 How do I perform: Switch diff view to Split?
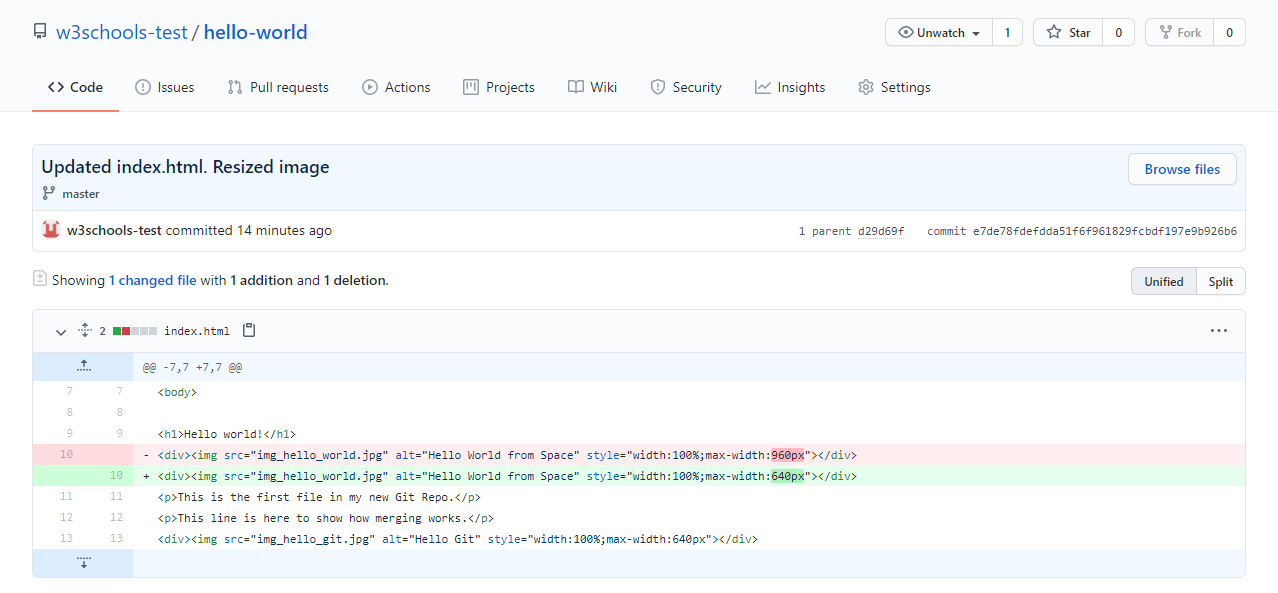[1221, 281]
